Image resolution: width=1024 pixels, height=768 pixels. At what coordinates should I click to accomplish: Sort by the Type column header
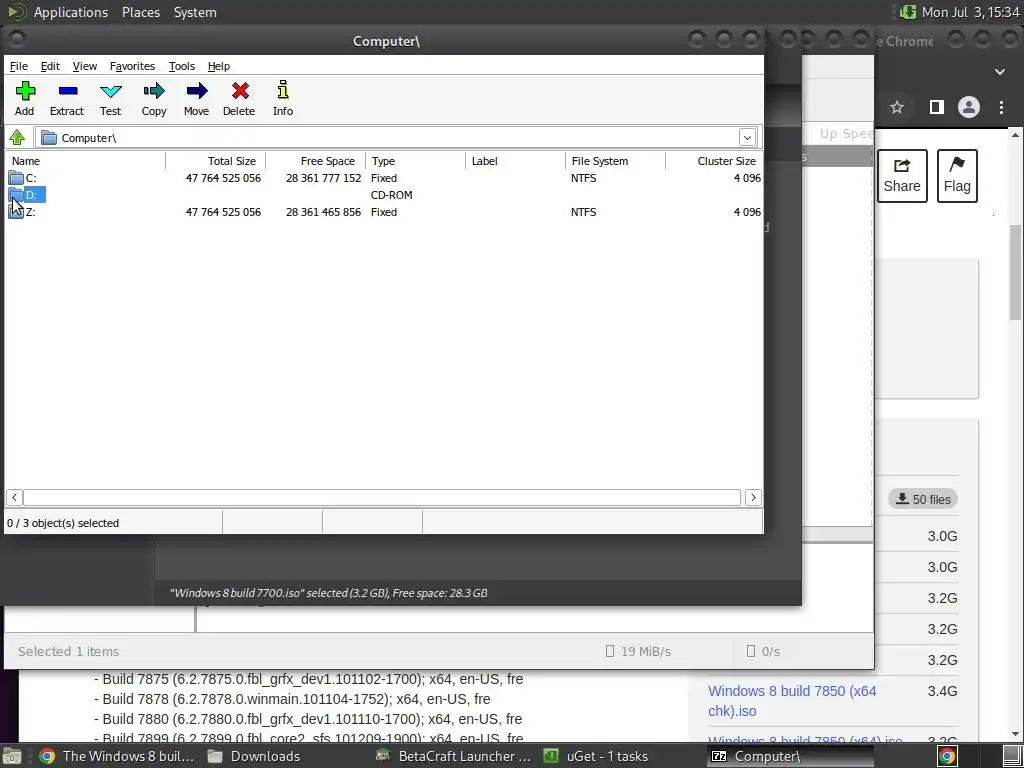click(415, 161)
